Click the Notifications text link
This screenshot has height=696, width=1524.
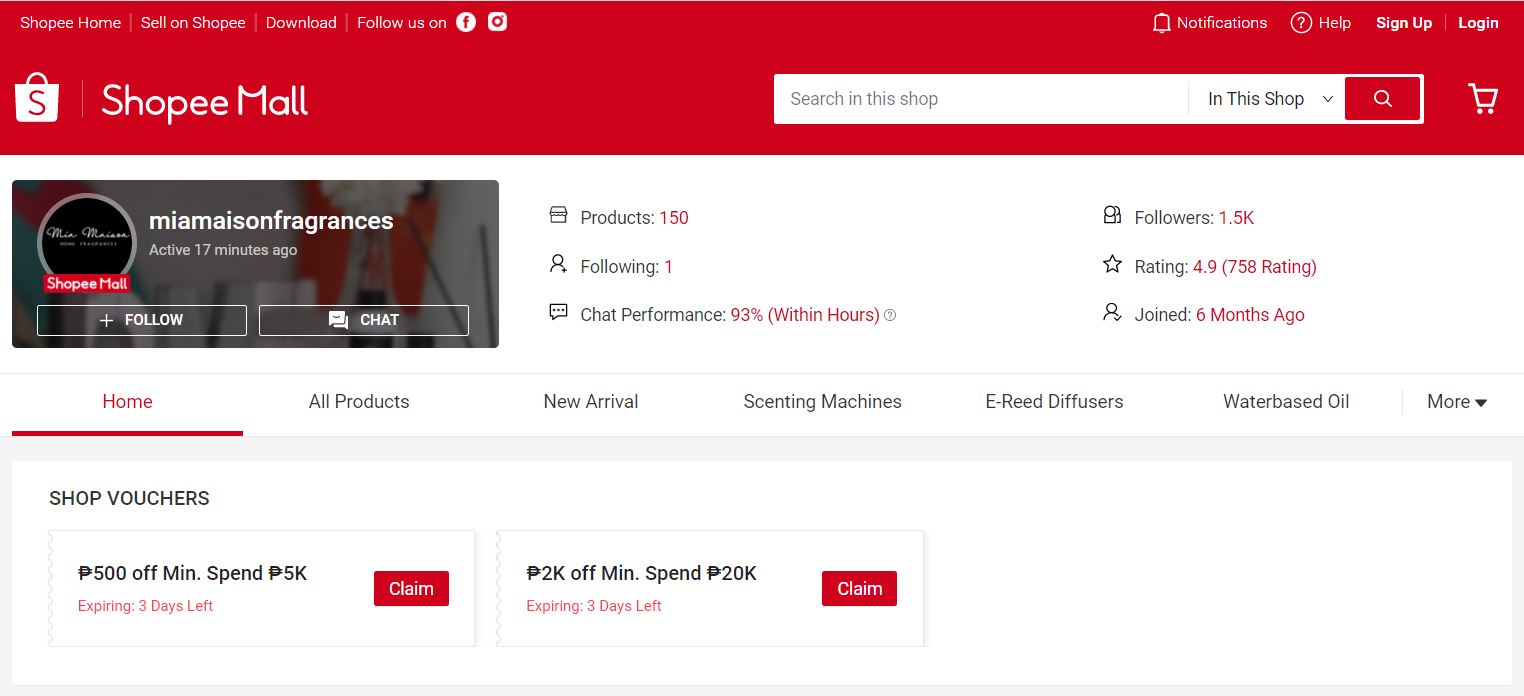click(x=1222, y=23)
